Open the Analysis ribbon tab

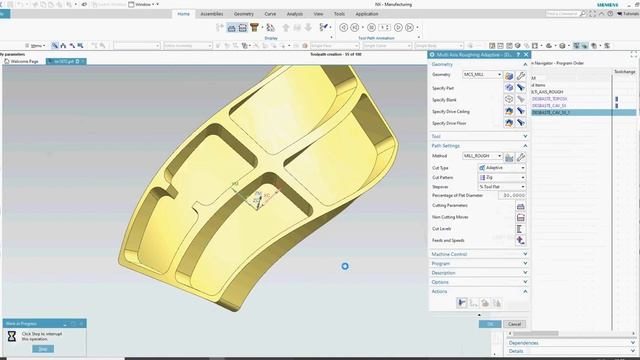click(x=295, y=14)
